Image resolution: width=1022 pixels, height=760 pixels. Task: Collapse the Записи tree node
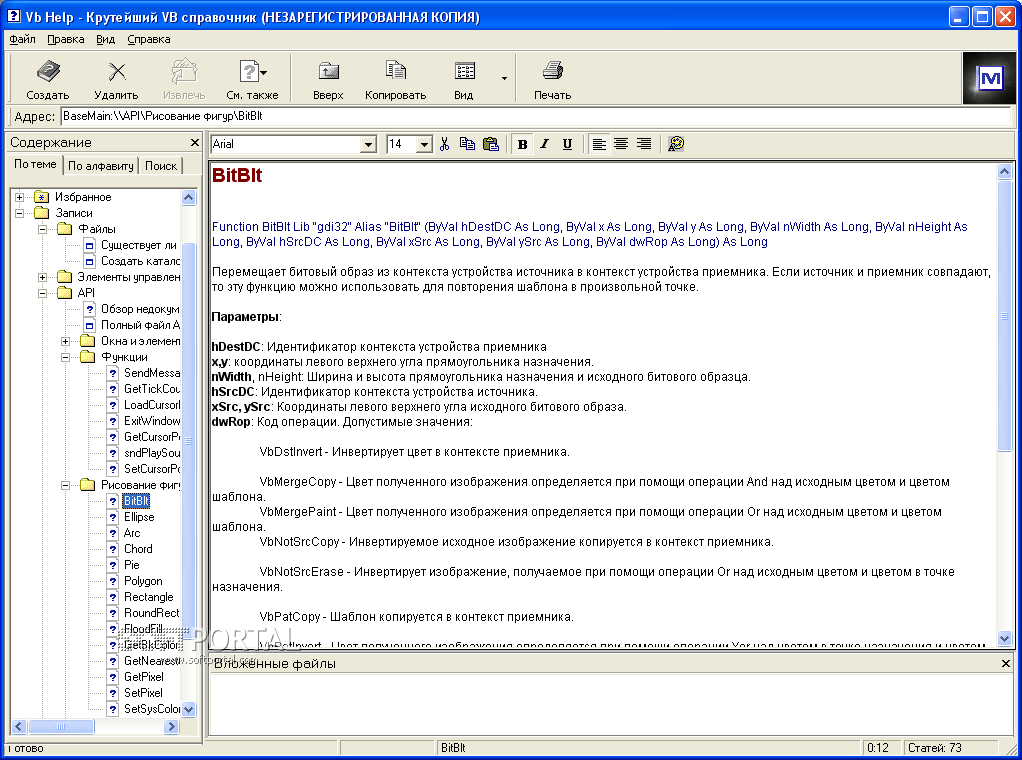[x=20, y=213]
